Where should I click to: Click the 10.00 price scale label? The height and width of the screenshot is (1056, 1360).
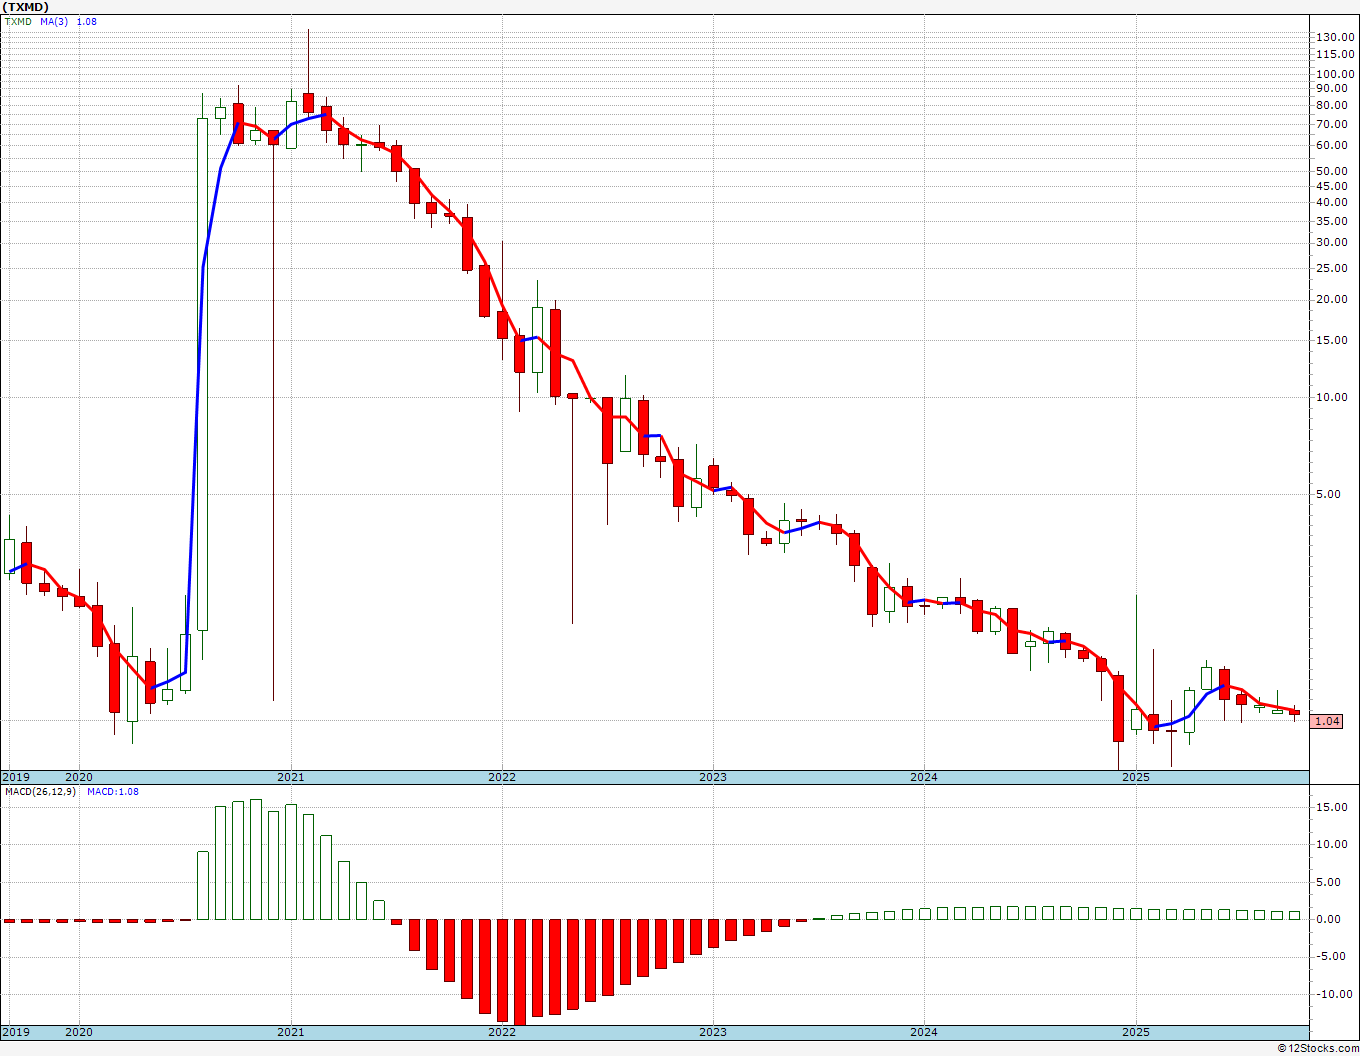point(1331,397)
